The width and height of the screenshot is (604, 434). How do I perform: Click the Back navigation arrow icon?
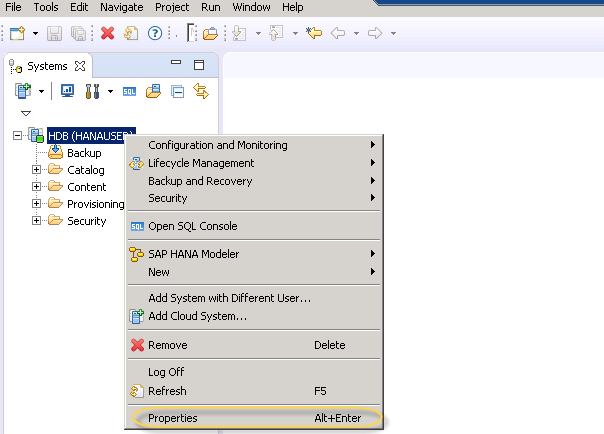pos(338,33)
